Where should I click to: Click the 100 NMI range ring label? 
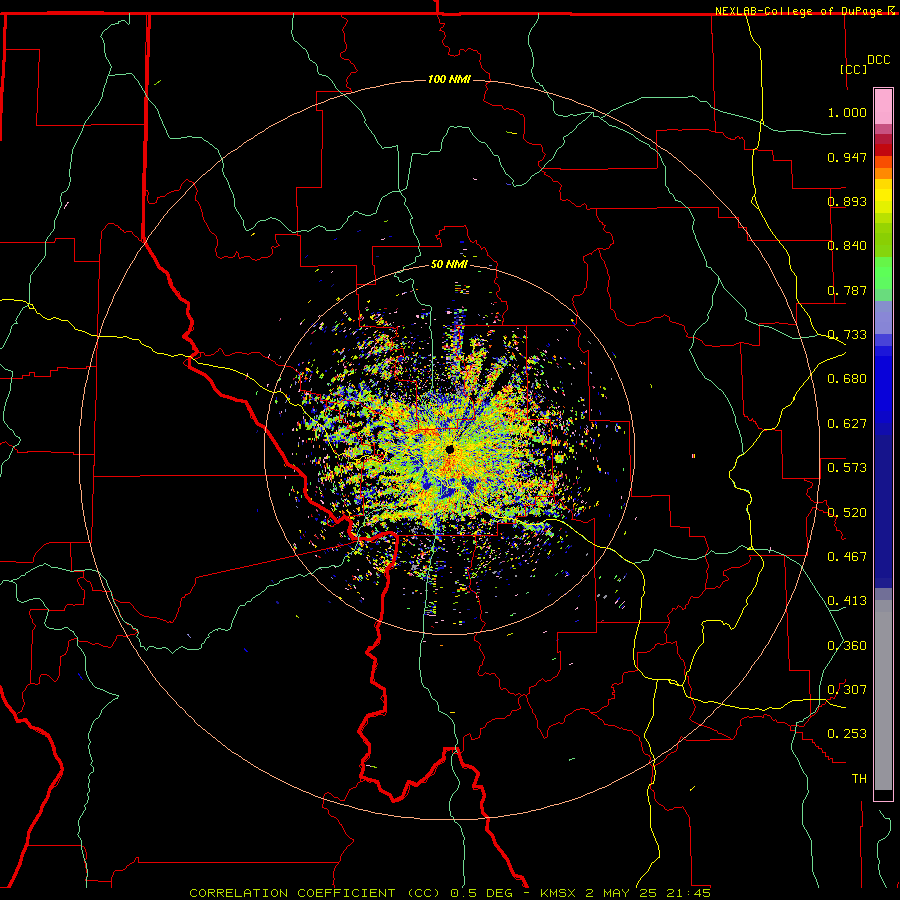point(449,79)
